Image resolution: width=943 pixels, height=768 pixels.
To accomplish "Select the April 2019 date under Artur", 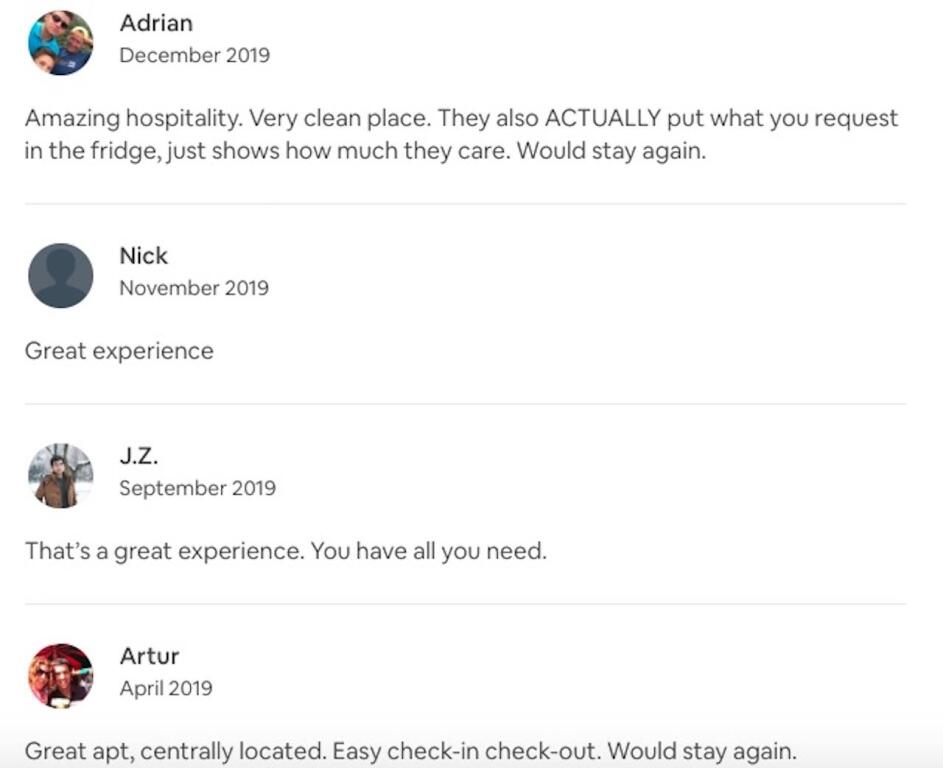I will 166,688.
